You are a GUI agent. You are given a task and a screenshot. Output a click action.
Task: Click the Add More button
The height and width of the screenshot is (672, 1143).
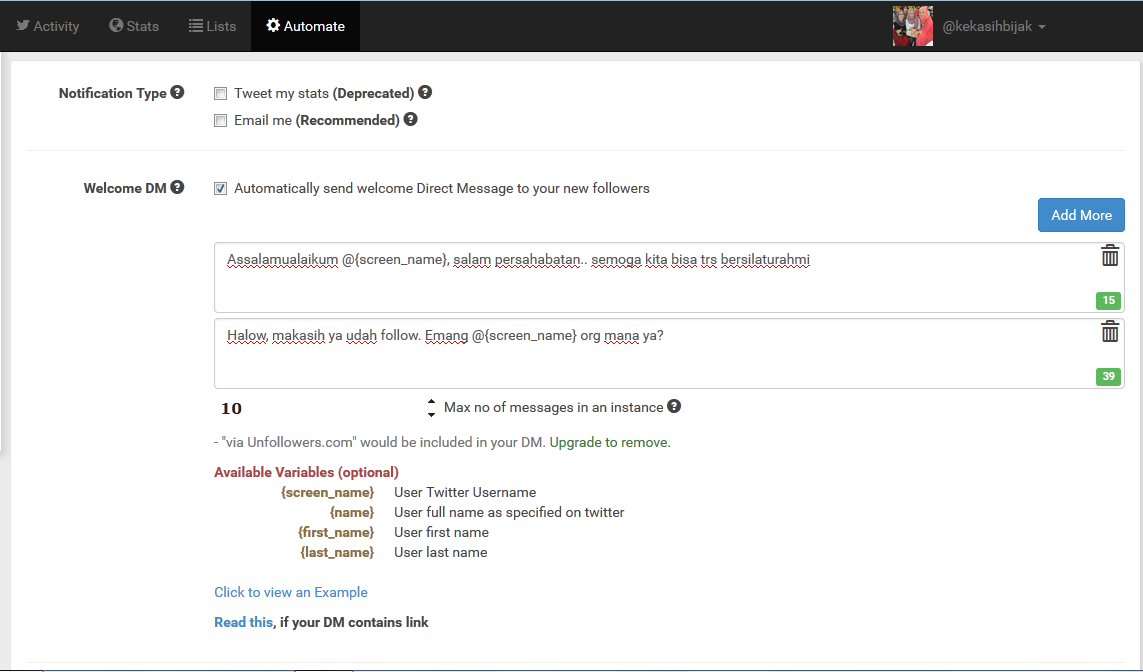click(1081, 214)
